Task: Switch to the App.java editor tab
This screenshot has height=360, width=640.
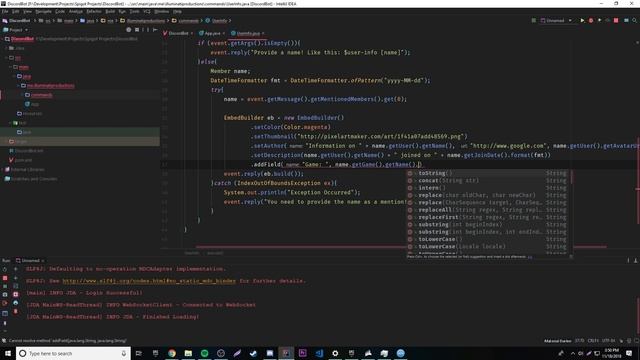Action: 212,33
